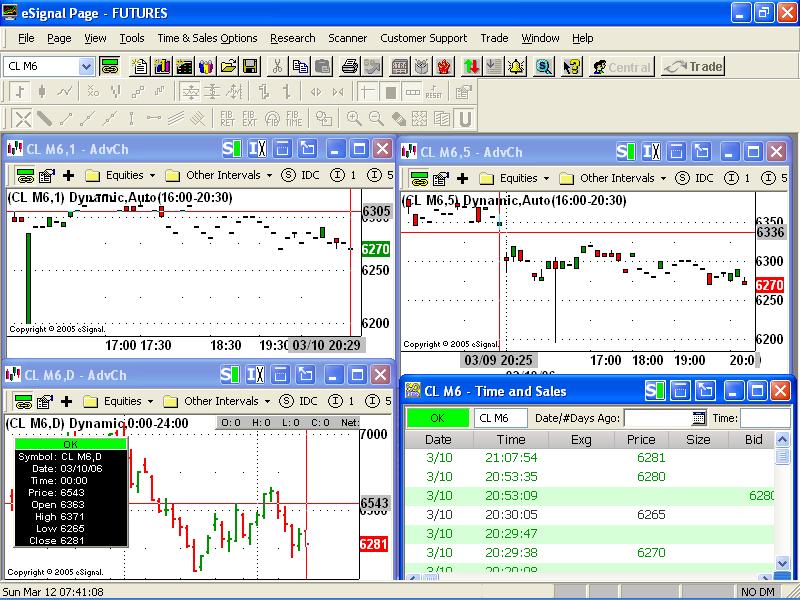The width and height of the screenshot is (800, 600).
Task: Open the Scanner menu
Action: coord(347,38)
